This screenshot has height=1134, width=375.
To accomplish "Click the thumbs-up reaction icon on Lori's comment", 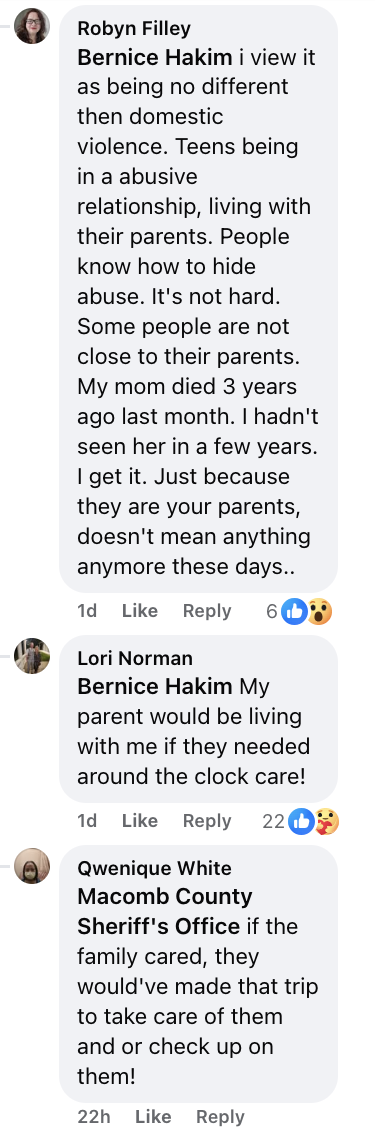I will coord(301,821).
